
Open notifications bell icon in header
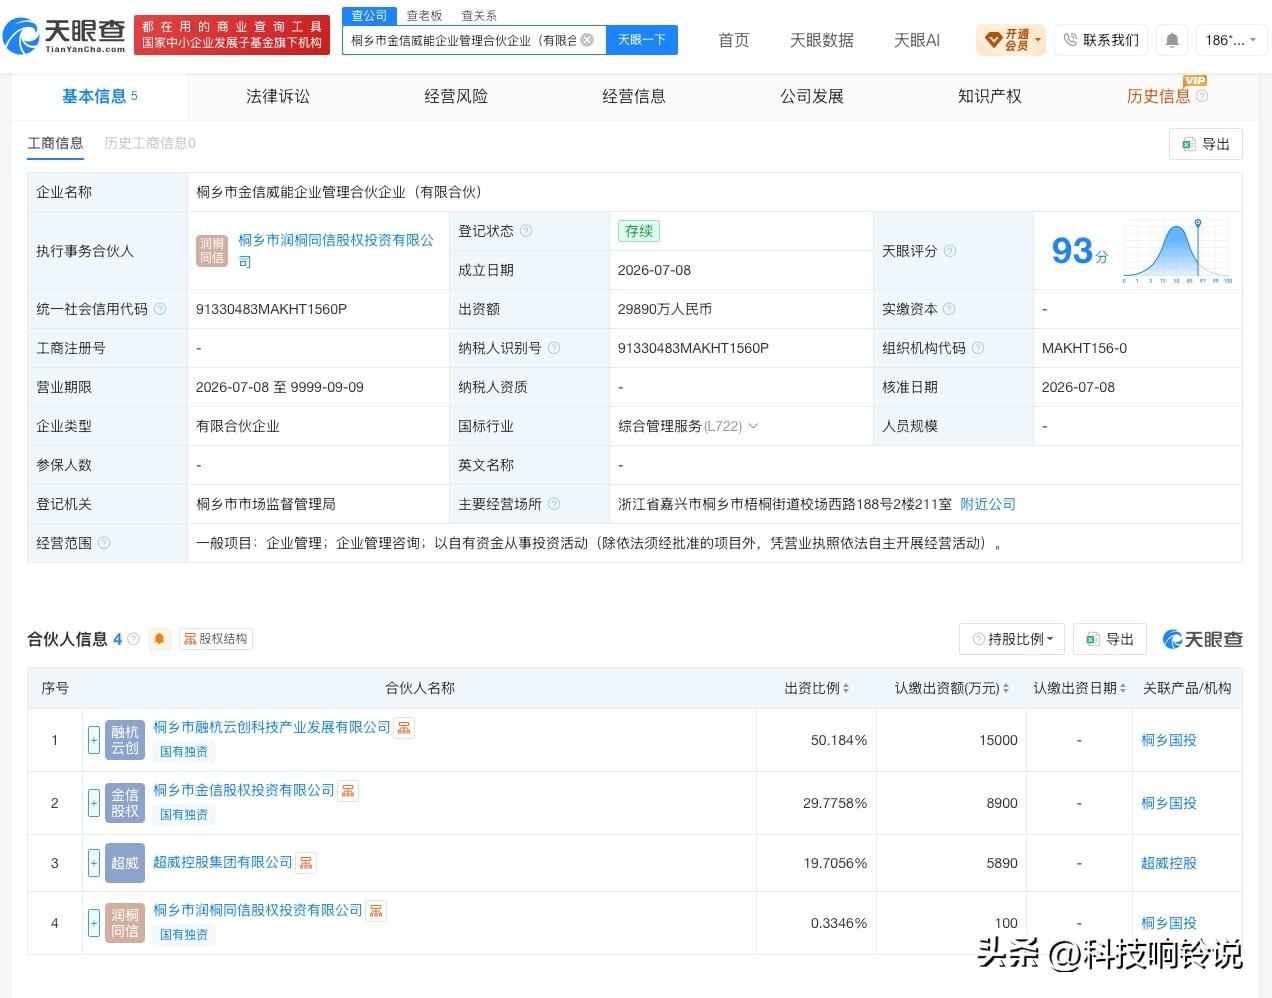[1172, 40]
